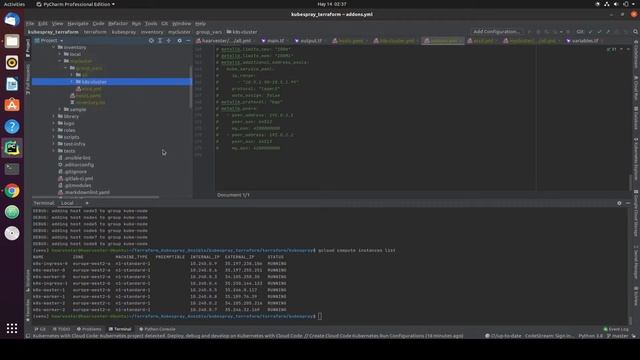Toggle tool window quick access at status bar corner

(x=28, y=336)
